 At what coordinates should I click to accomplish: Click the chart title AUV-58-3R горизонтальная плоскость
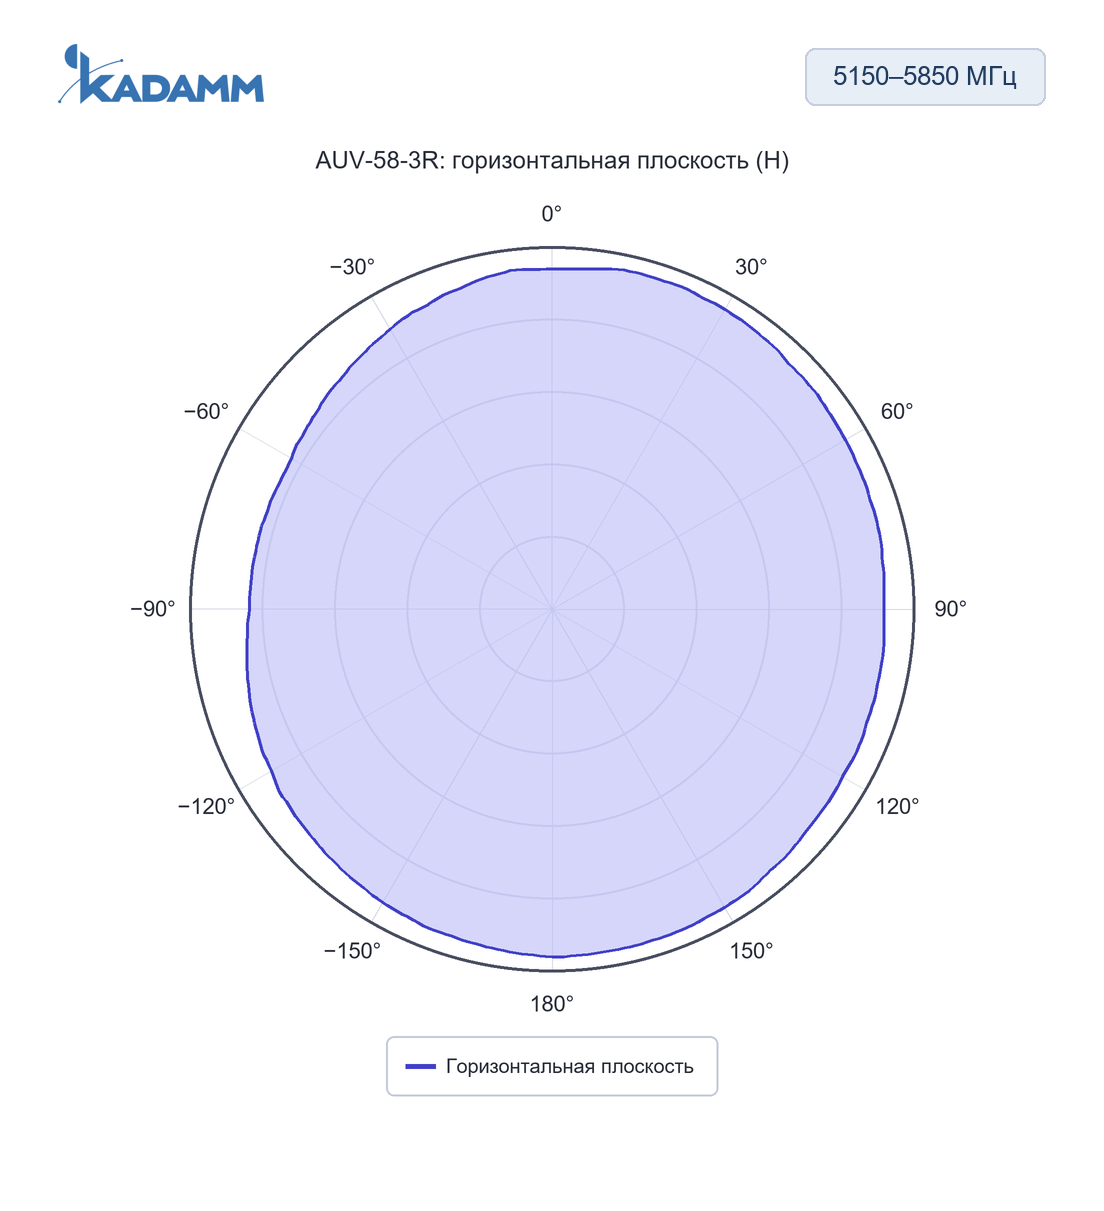tap(552, 161)
